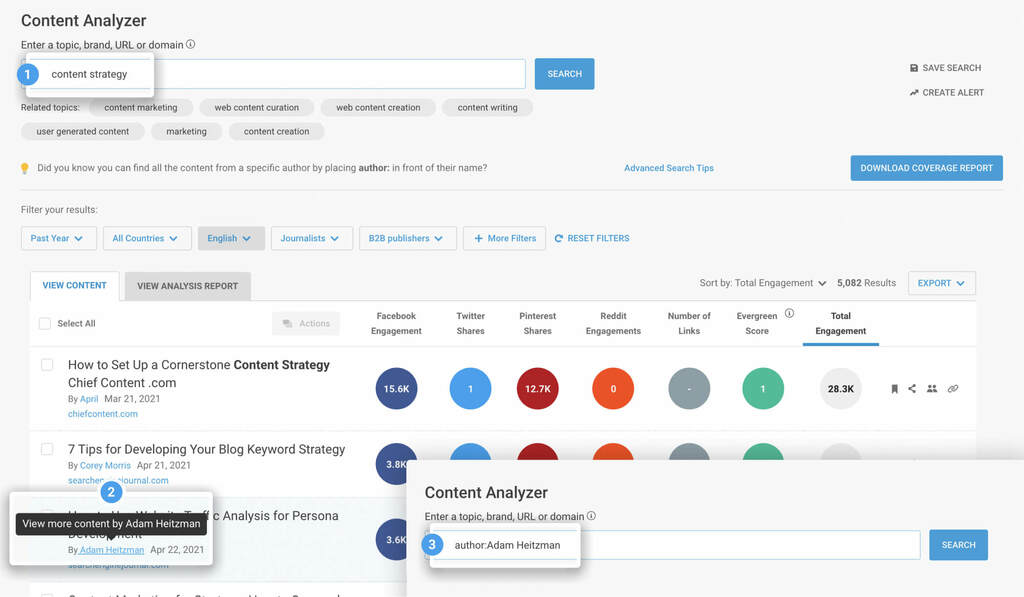Click the Save Search disk icon
Screen dimensions: 1024x597
coord(914,68)
